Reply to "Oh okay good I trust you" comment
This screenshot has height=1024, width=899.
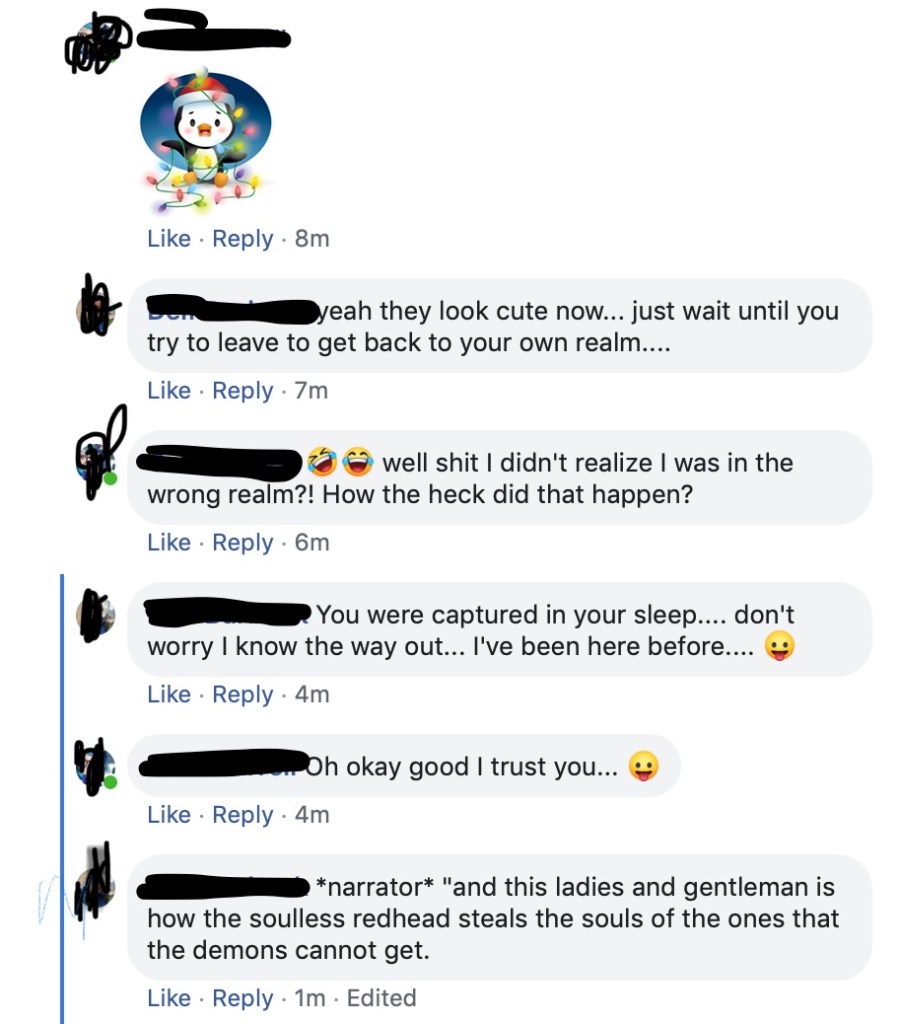[x=242, y=815]
